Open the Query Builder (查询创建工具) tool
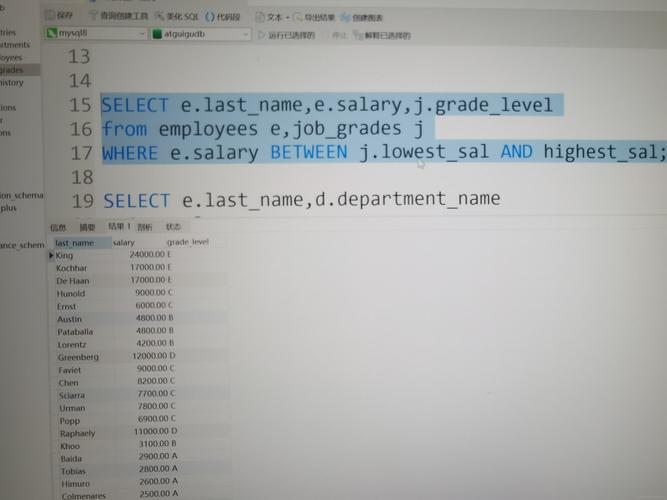This screenshot has width=667, height=500. 118,16
